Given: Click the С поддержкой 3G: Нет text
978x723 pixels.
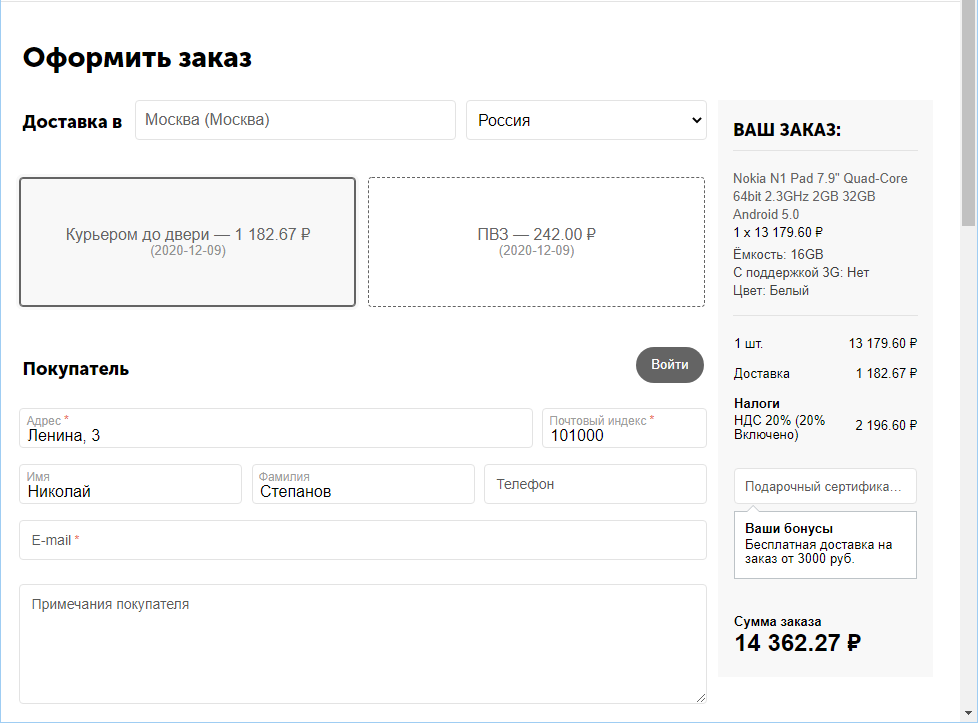Looking at the screenshot, I should [801, 273].
